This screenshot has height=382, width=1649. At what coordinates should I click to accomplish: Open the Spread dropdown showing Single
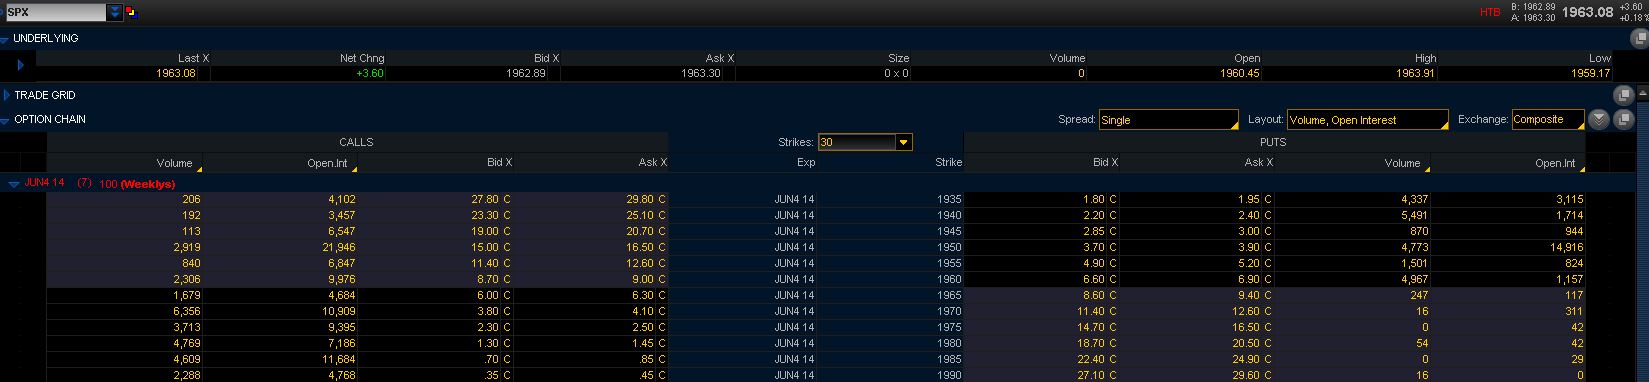point(1168,120)
